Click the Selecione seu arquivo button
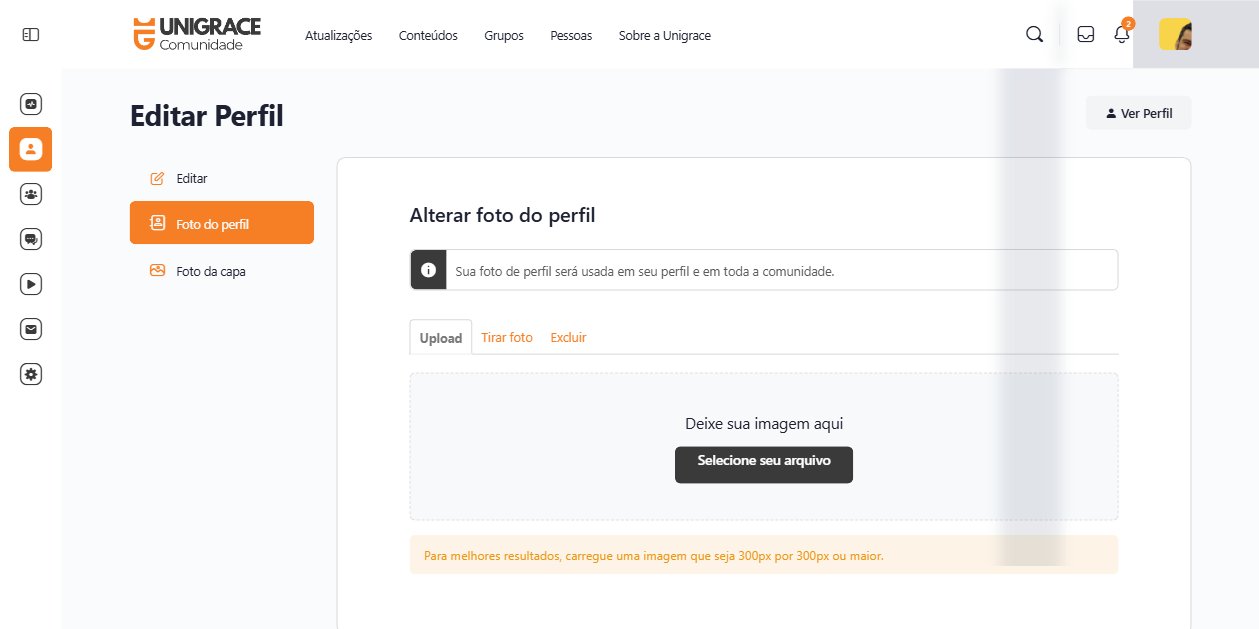 point(763,464)
